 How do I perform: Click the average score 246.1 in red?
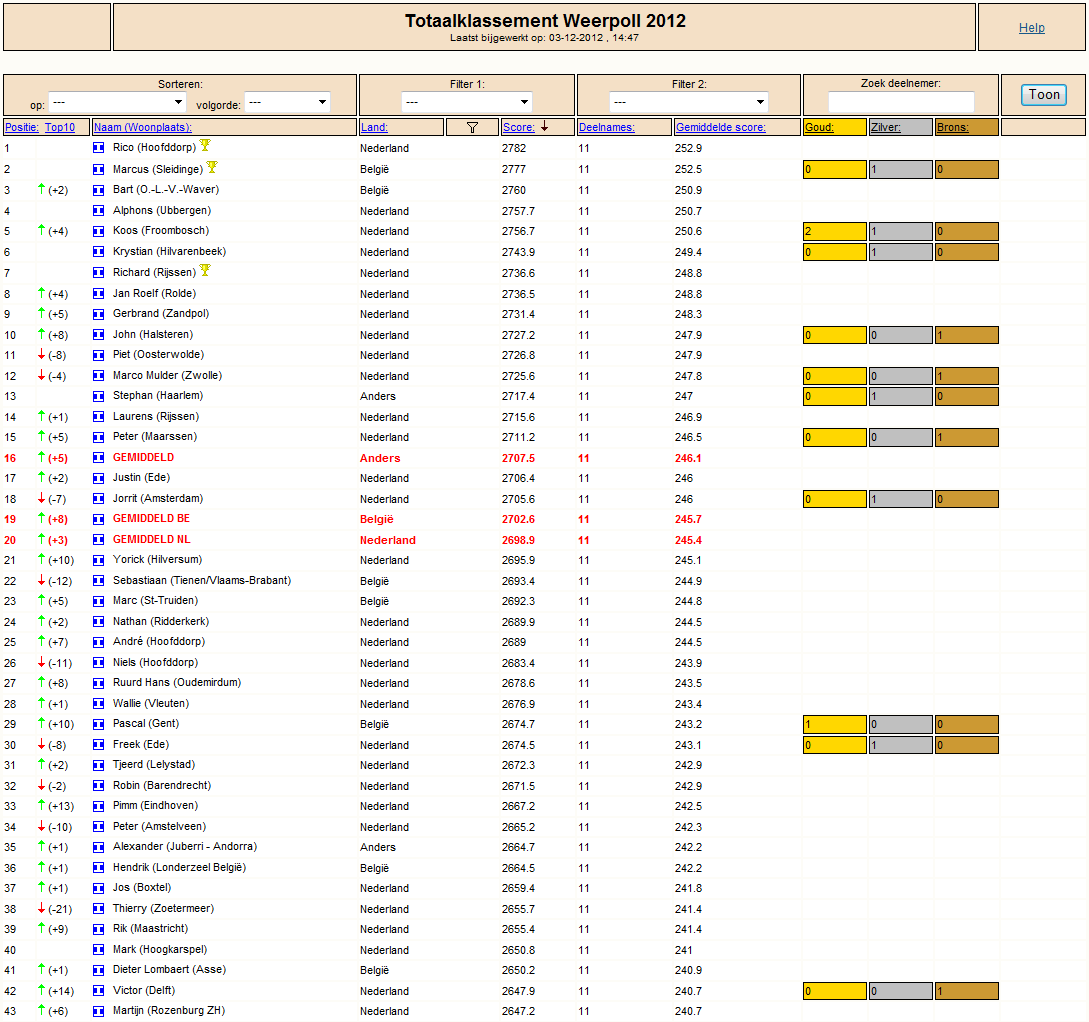[688, 458]
